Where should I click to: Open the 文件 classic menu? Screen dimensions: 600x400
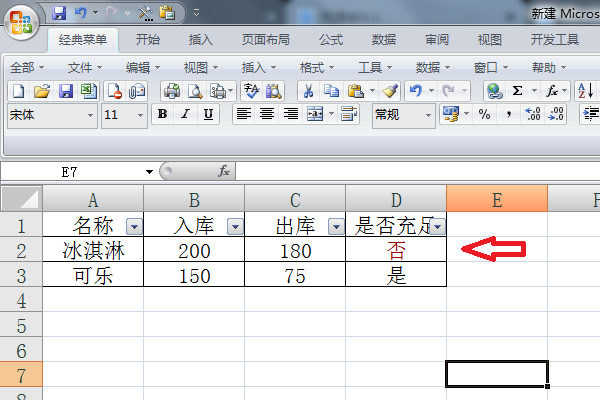coord(85,68)
